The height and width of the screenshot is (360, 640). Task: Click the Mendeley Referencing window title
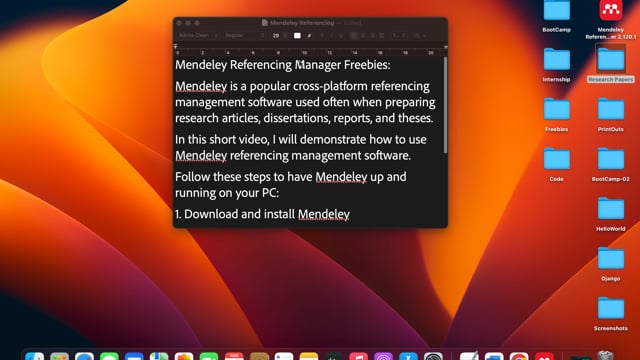pos(302,23)
